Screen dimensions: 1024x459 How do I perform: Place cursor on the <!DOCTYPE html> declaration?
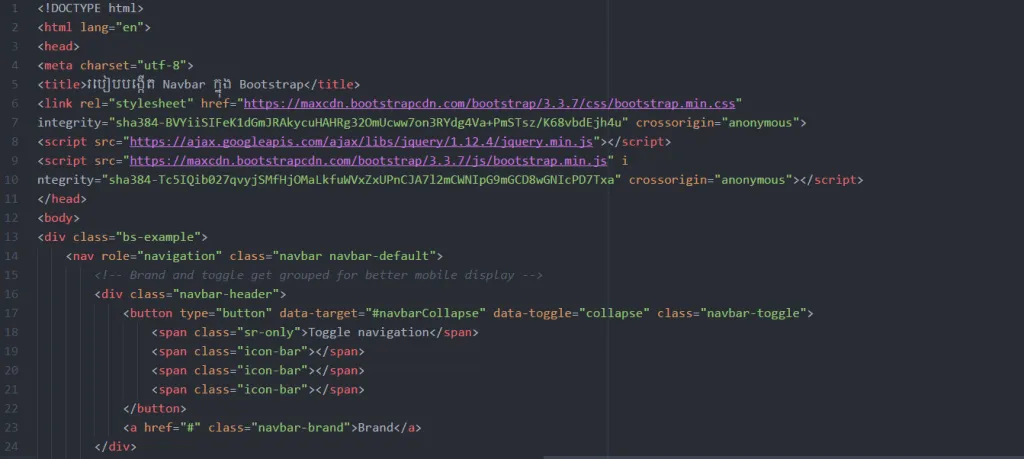(x=91, y=8)
